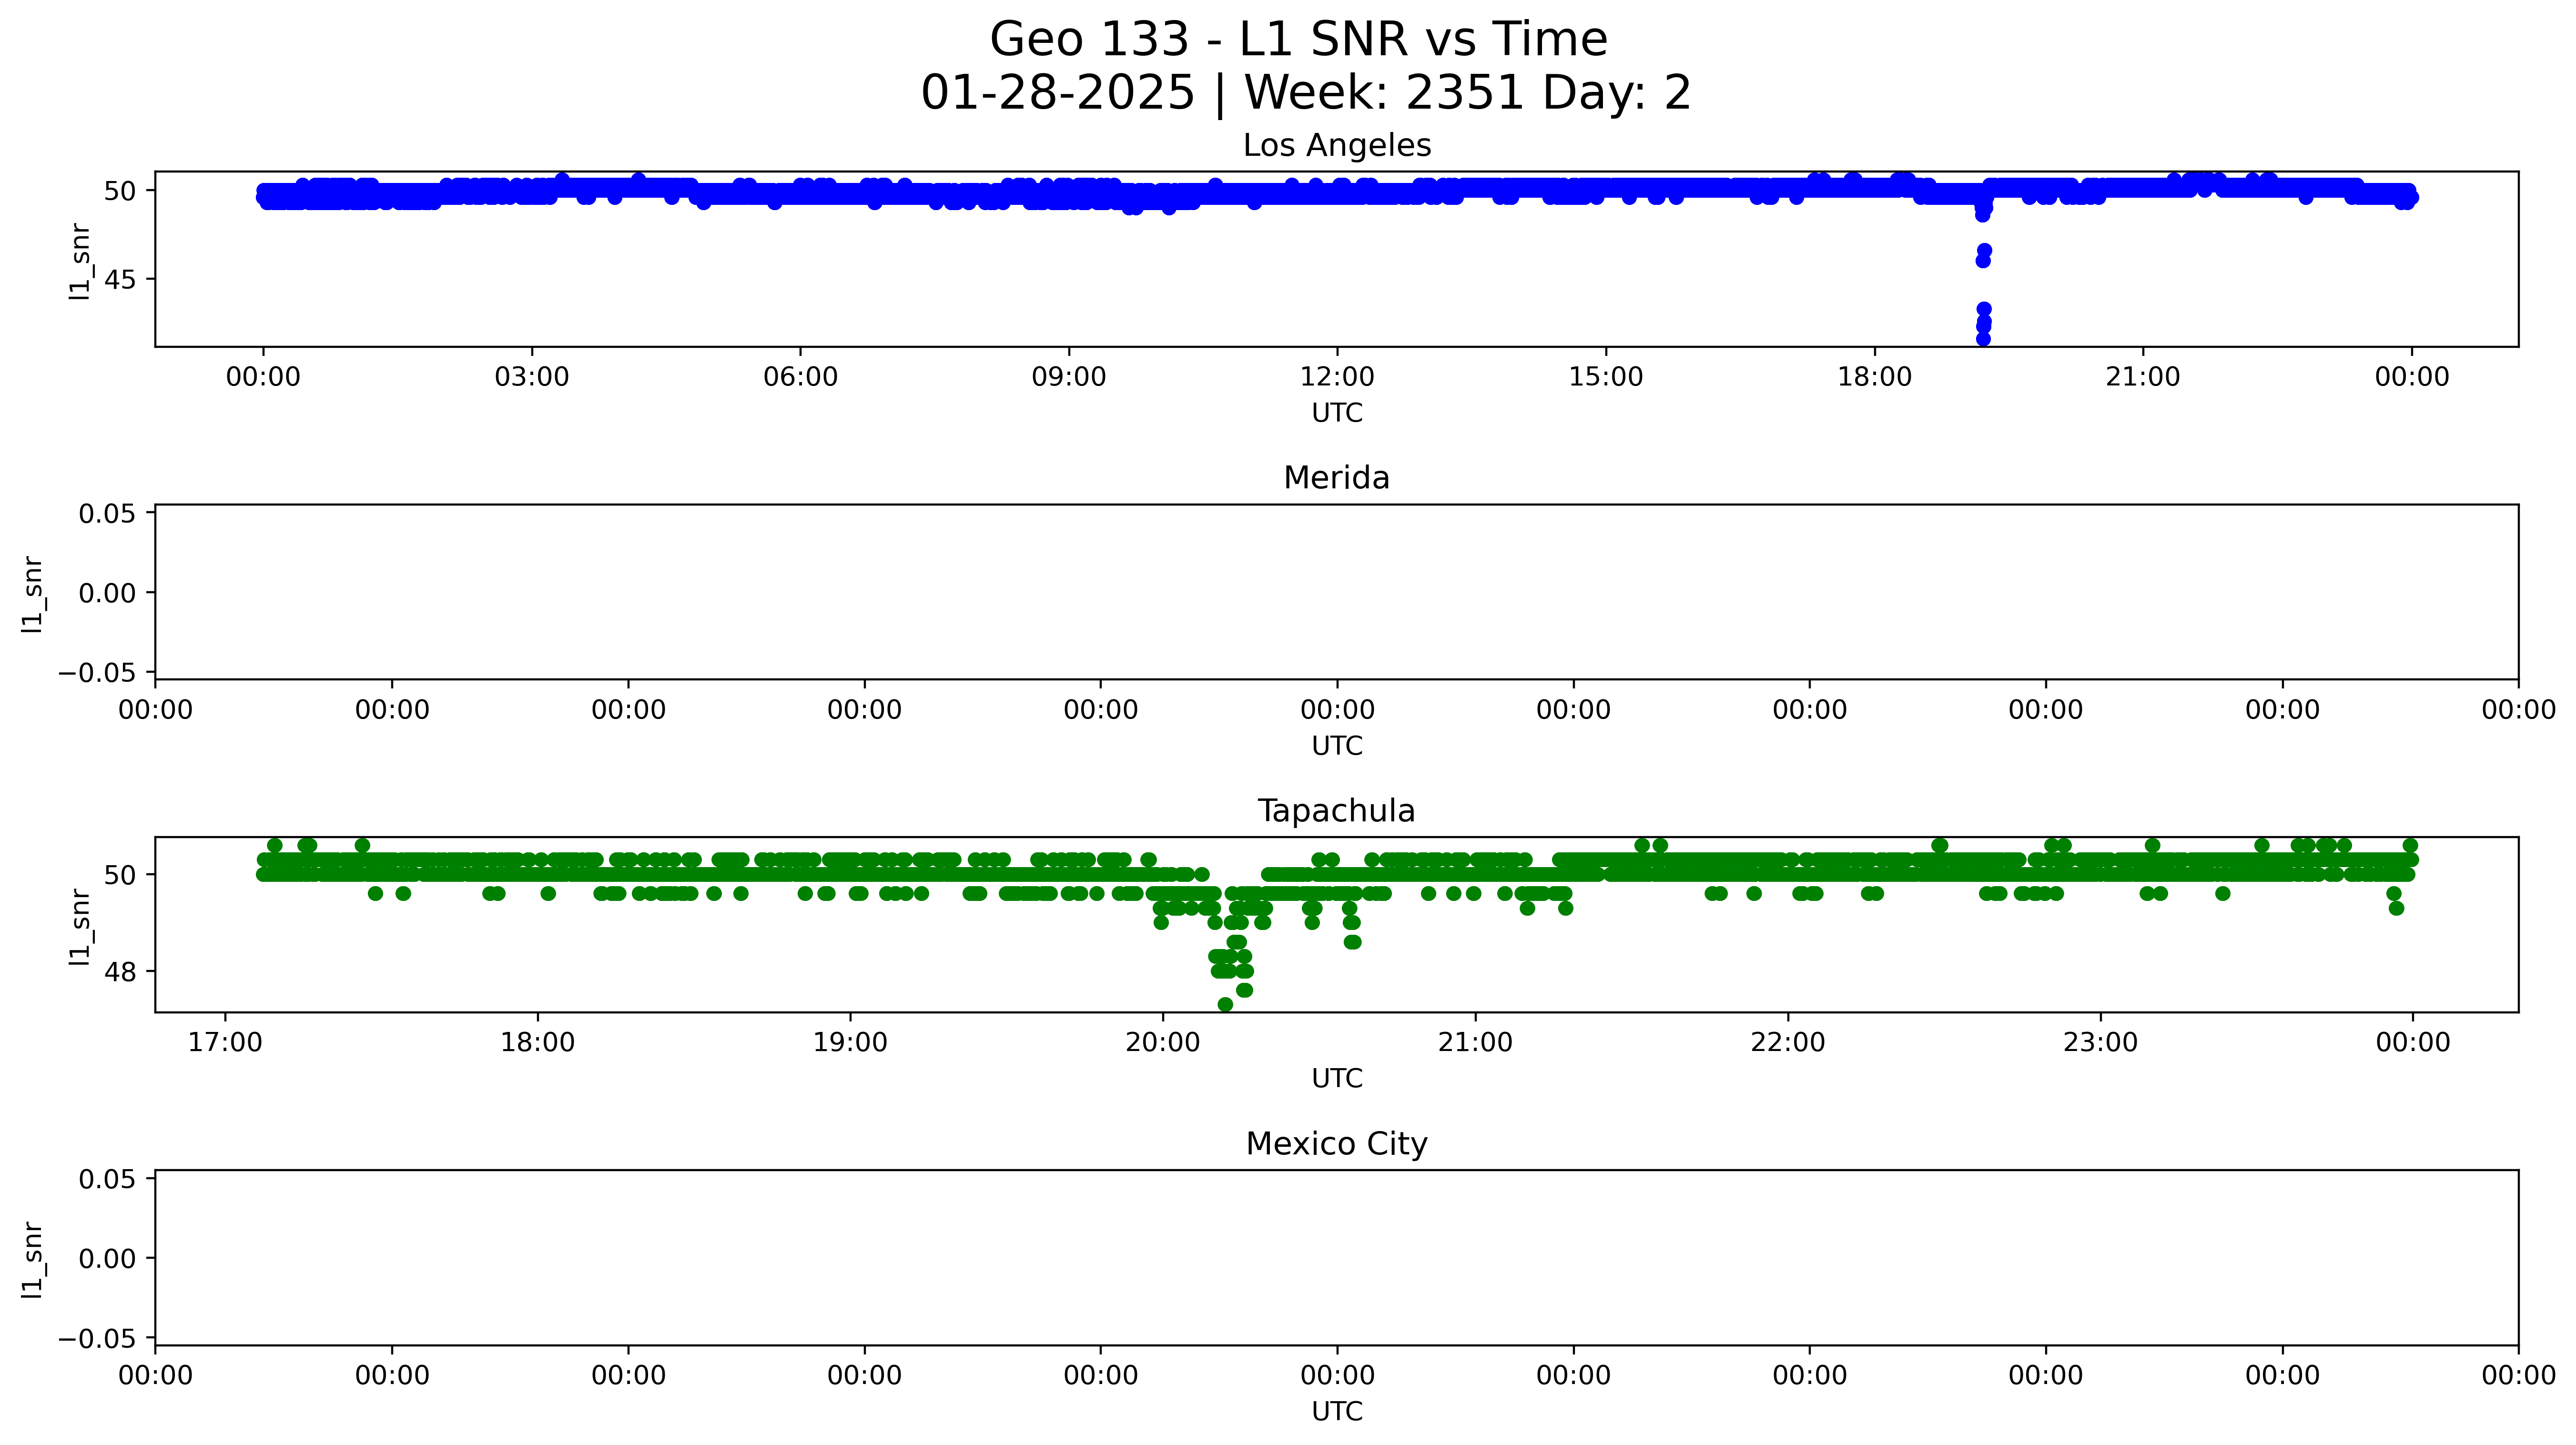Click the '48' y-axis tick label on the Tapachula plot
This screenshot has height=1445, width=2576.
[x=120, y=971]
